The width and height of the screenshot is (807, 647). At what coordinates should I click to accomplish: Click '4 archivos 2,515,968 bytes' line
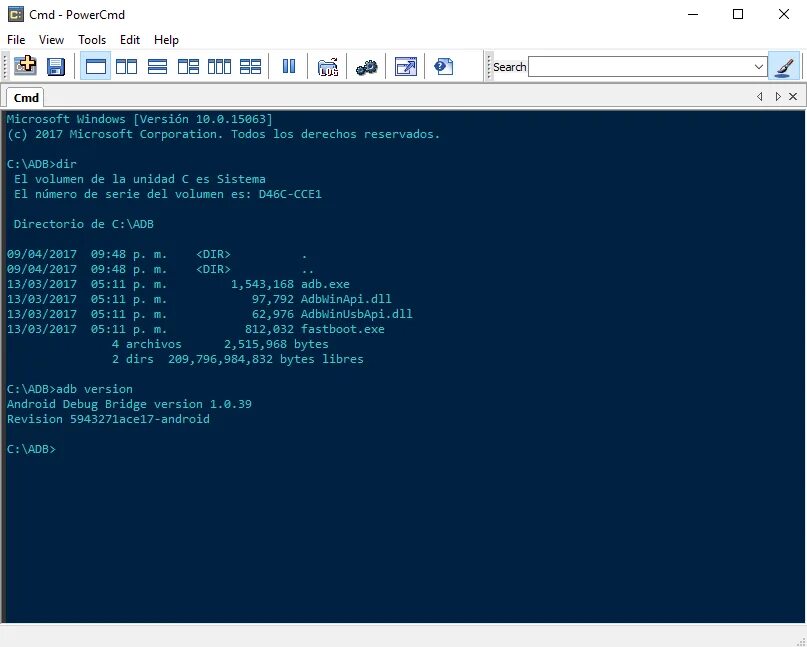pyautogui.click(x=220, y=344)
